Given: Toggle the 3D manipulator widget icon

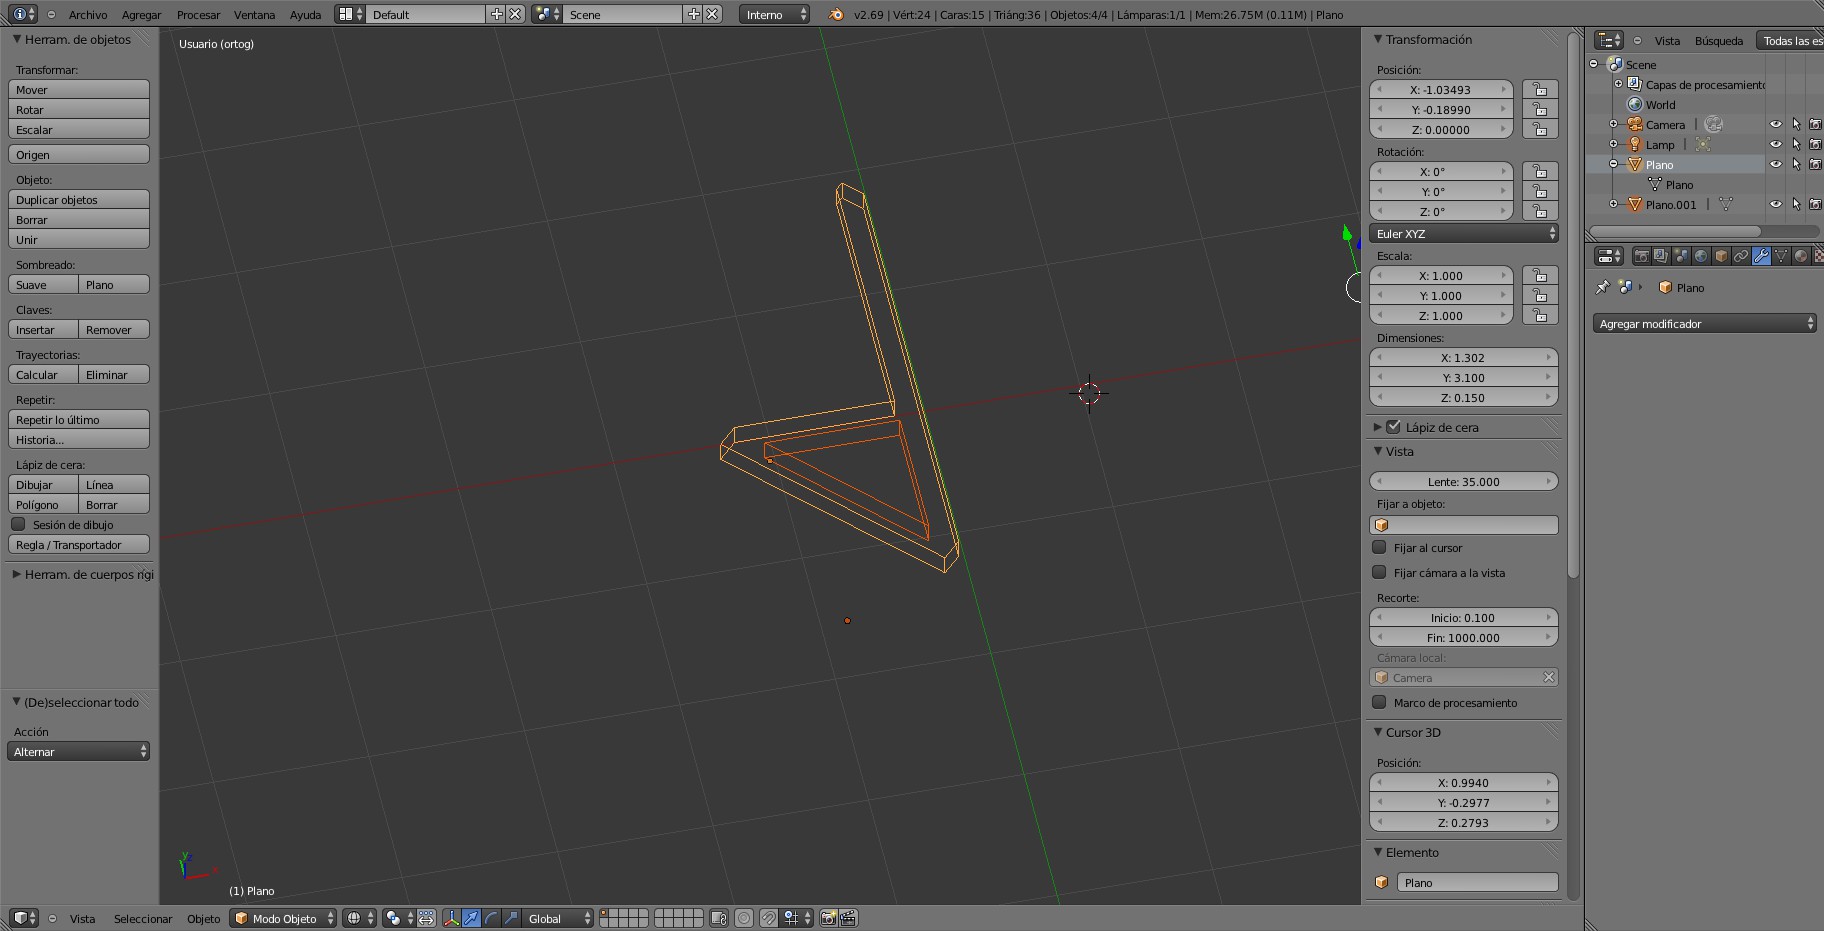Looking at the screenshot, I should (451, 918).
